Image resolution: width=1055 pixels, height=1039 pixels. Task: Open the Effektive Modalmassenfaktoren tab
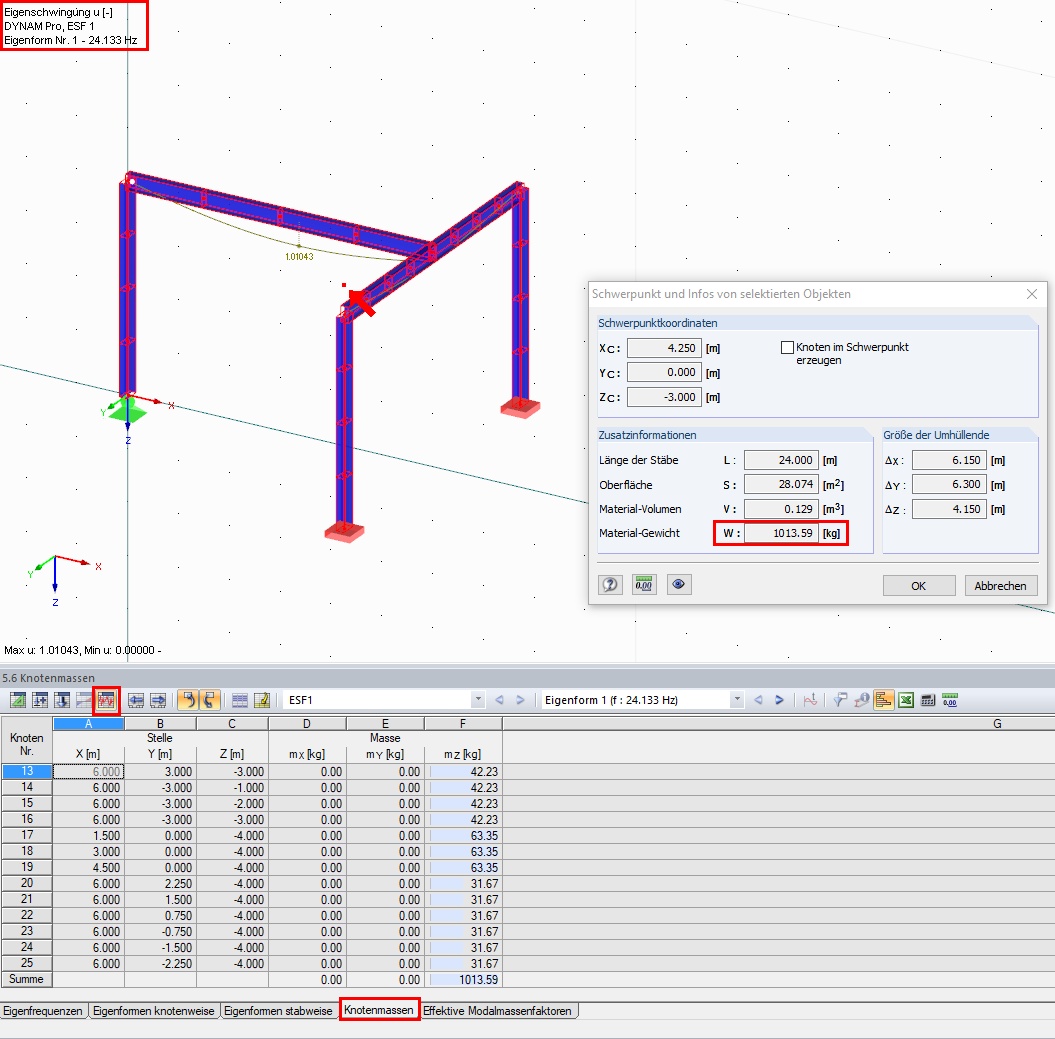pos(496,1011)
